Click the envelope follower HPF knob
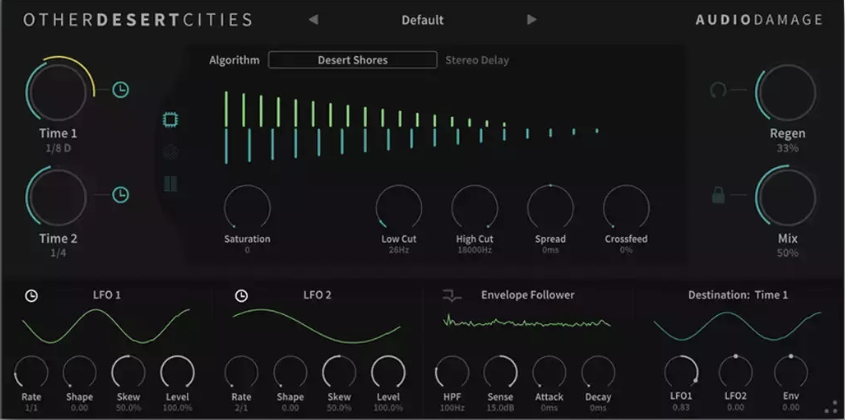This screenshot has height=420, width=845. 452,372
